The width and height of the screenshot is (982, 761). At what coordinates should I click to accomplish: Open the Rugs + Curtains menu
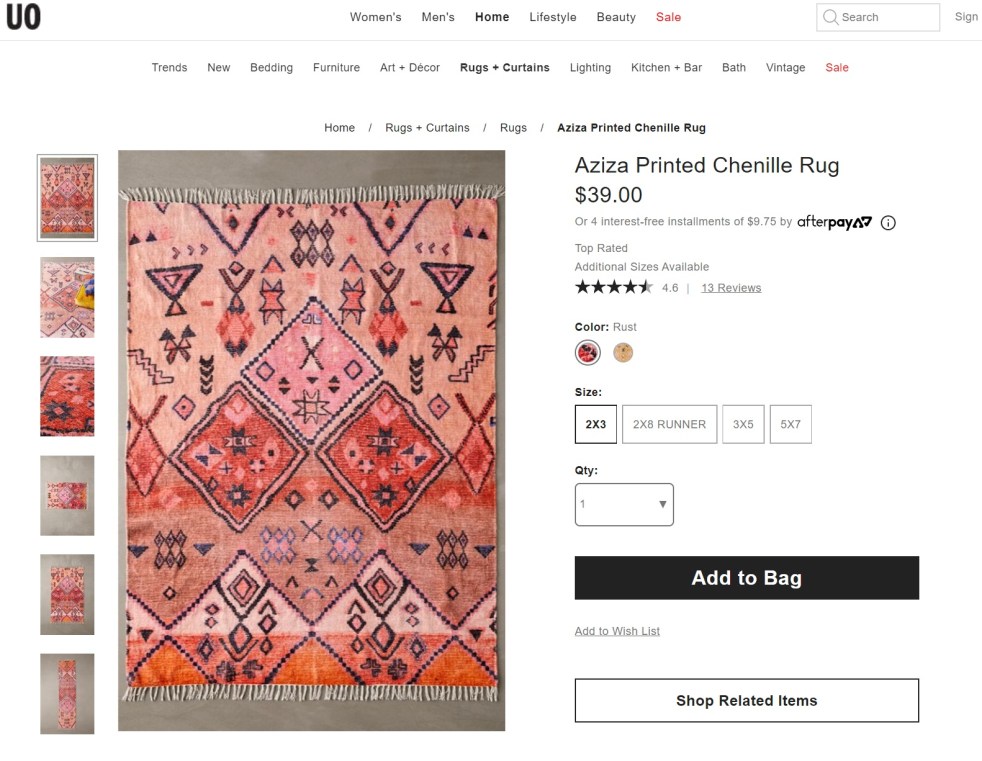[x=505, y=68]
